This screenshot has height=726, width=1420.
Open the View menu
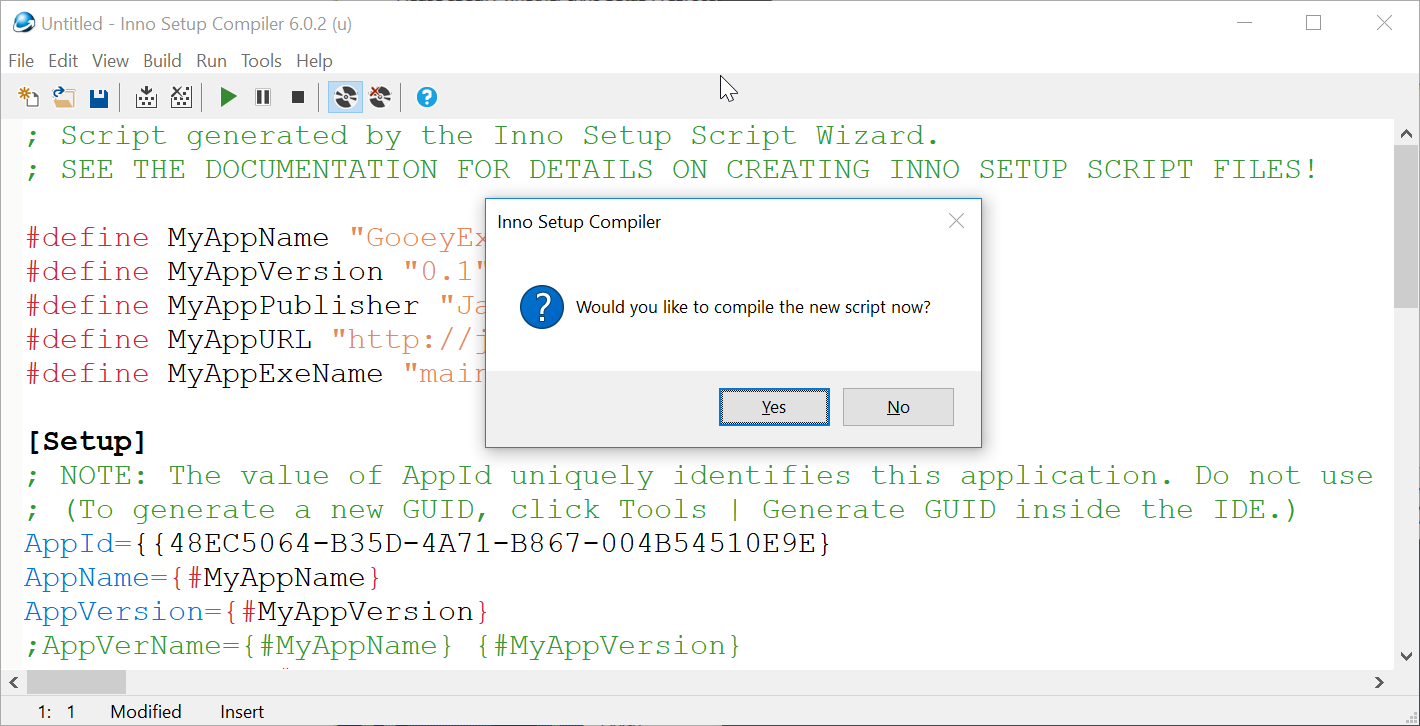110,61
